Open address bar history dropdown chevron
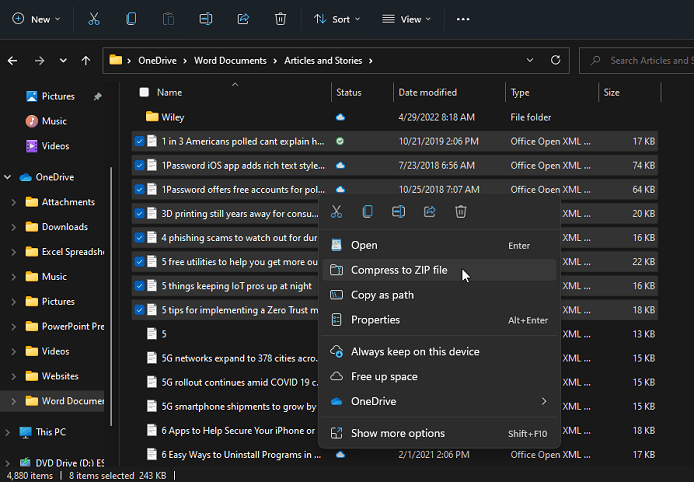The image size is (694, 482). click(x=530, y=60)
